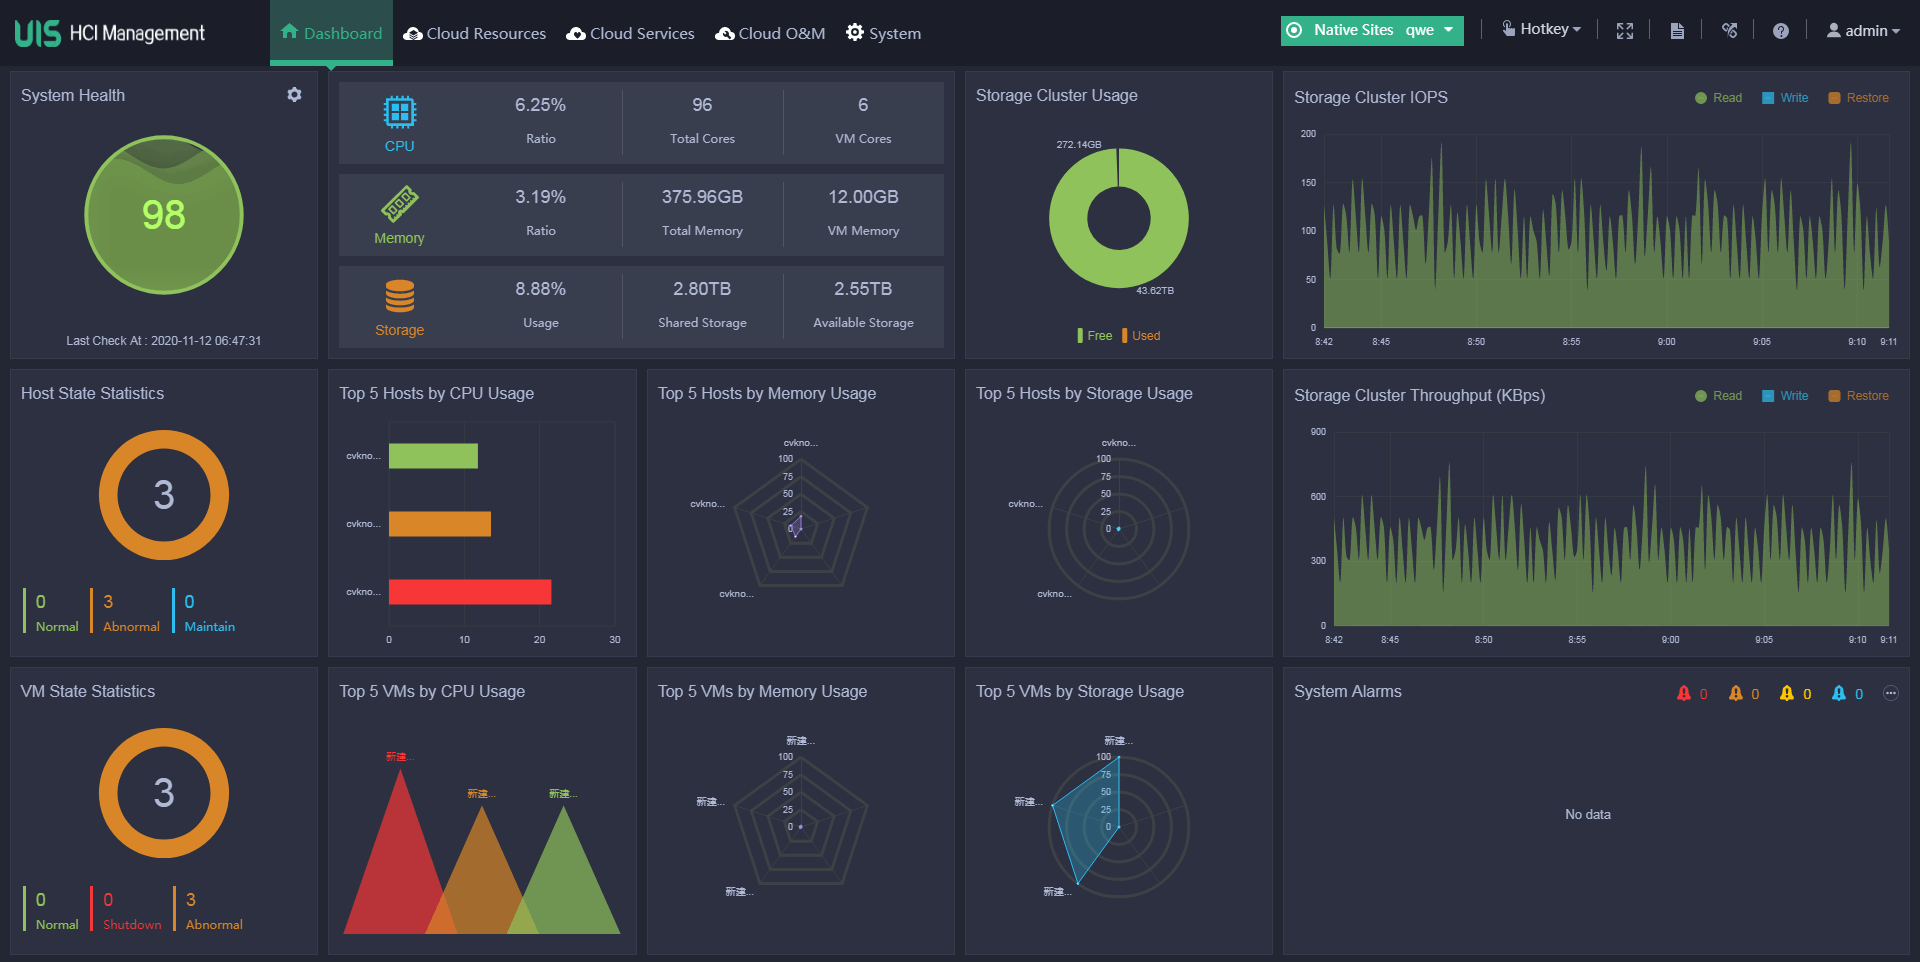Open the Cloud O&M menu
1920x962 pixels.
point(769,33)
